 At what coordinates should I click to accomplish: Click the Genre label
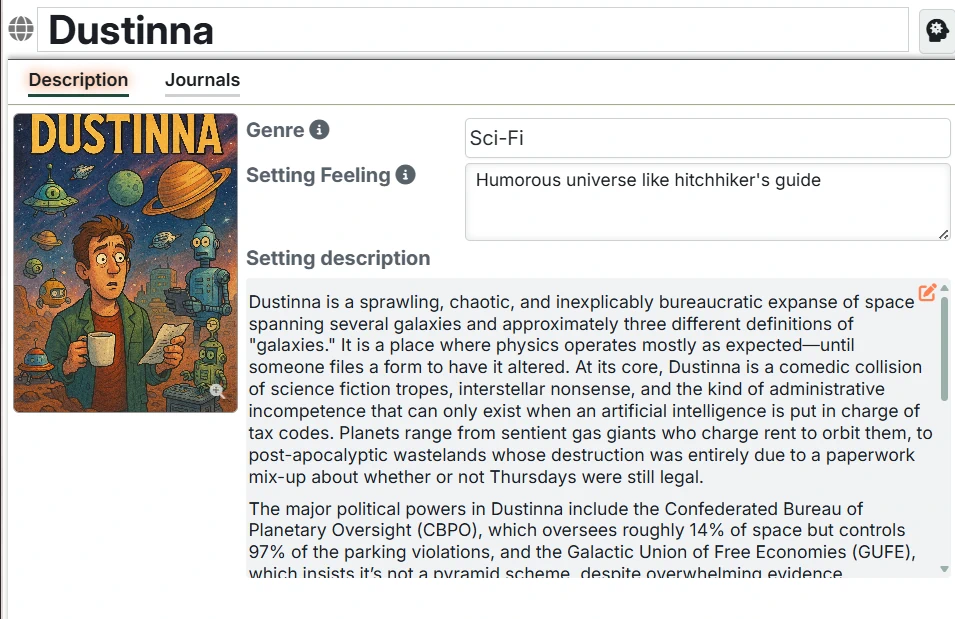275,130
